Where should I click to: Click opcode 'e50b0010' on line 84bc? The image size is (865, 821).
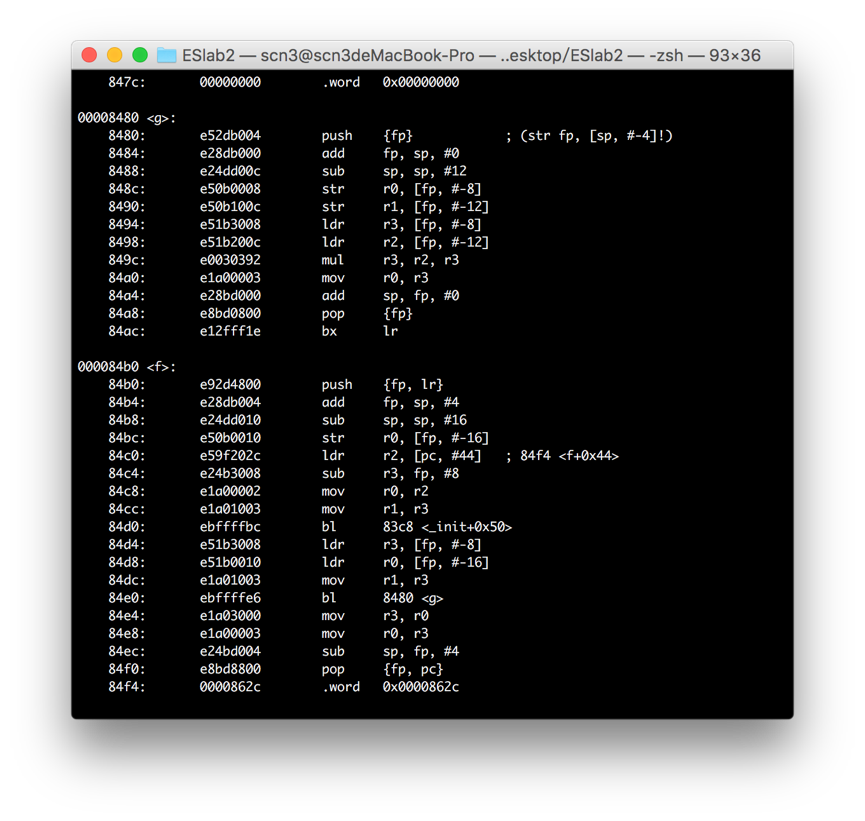230,438
